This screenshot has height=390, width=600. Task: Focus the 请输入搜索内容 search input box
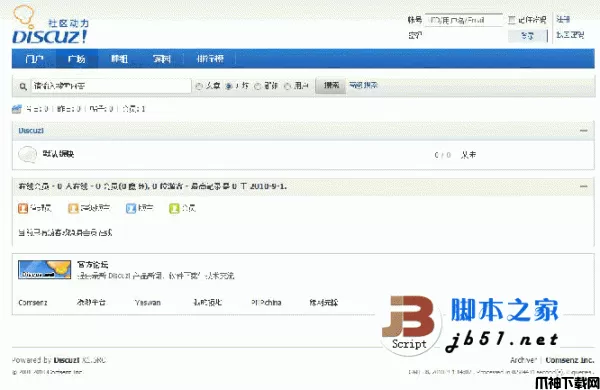(x=111, y=86)
